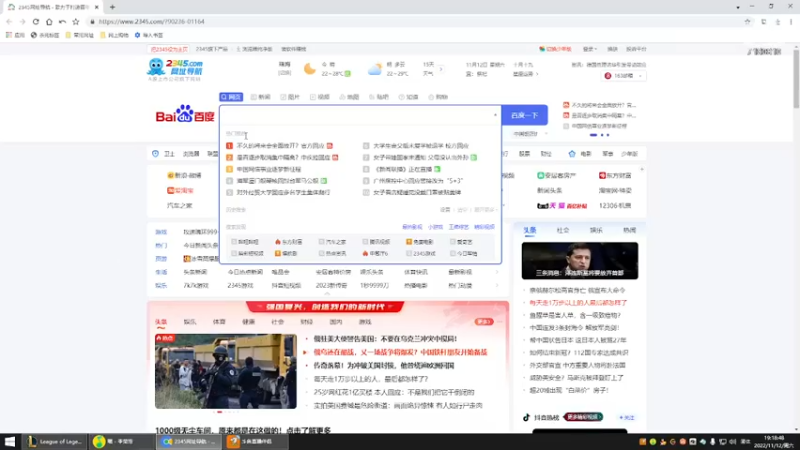Viewport: 800px width, 450px height.
Task: Open the Zelensky news video thumbnail
Action: tap(580, 261)
